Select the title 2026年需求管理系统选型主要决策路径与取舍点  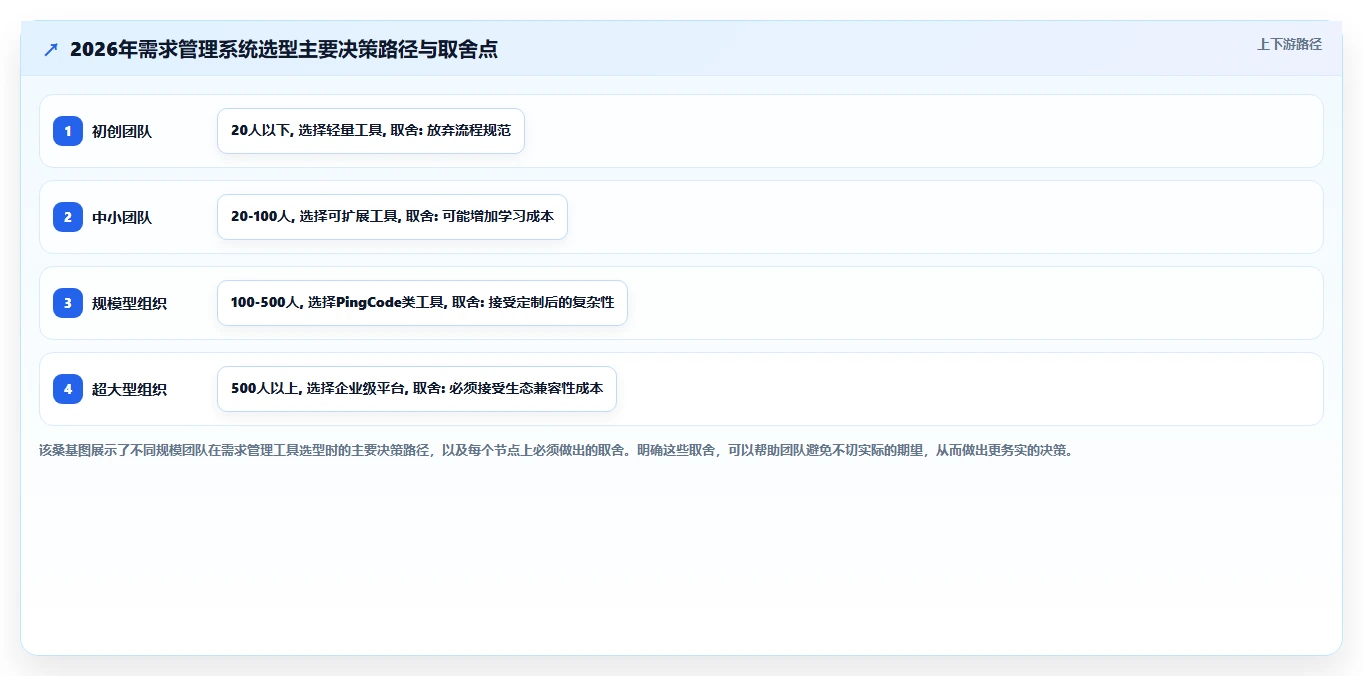284,49
